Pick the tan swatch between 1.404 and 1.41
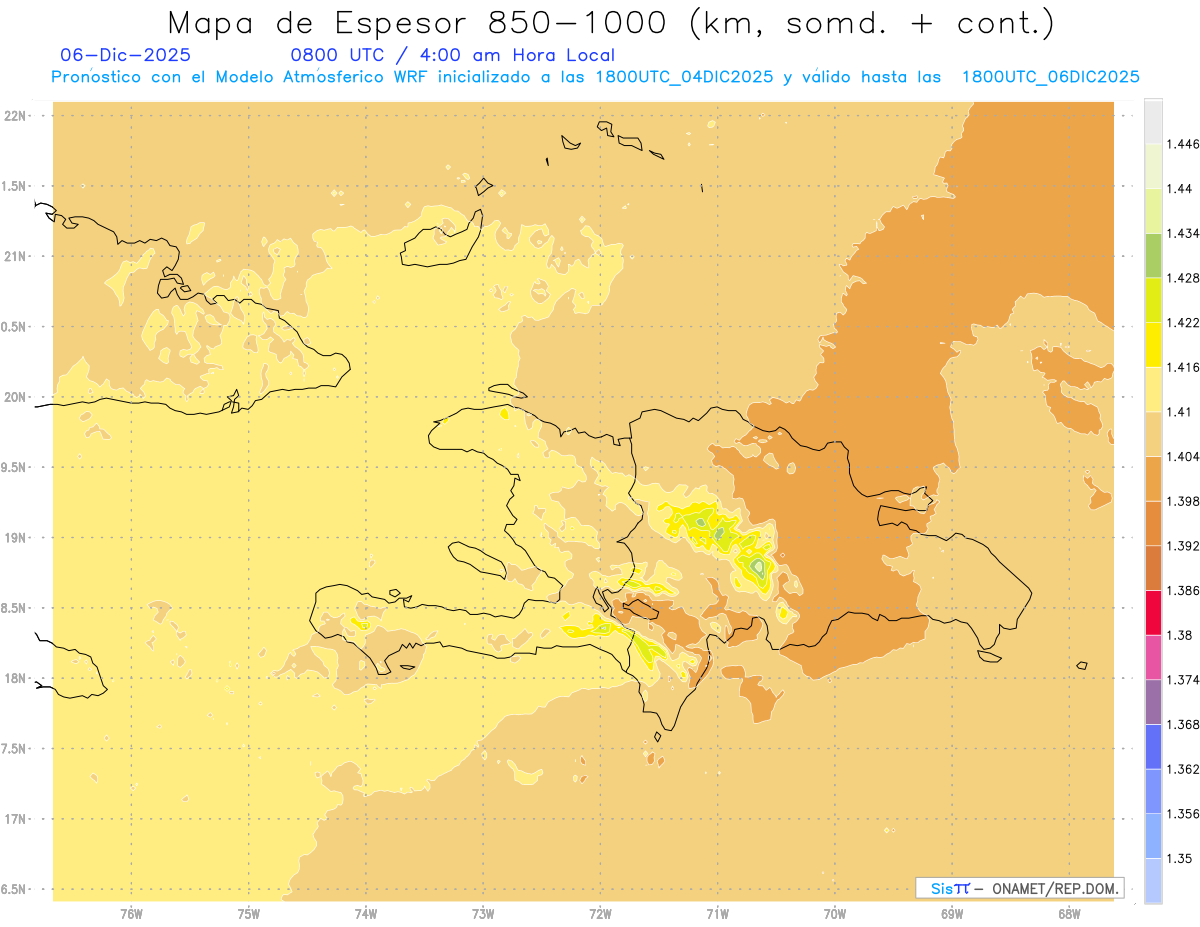Screen dimensions: 1200x927 coord(1153,434)
